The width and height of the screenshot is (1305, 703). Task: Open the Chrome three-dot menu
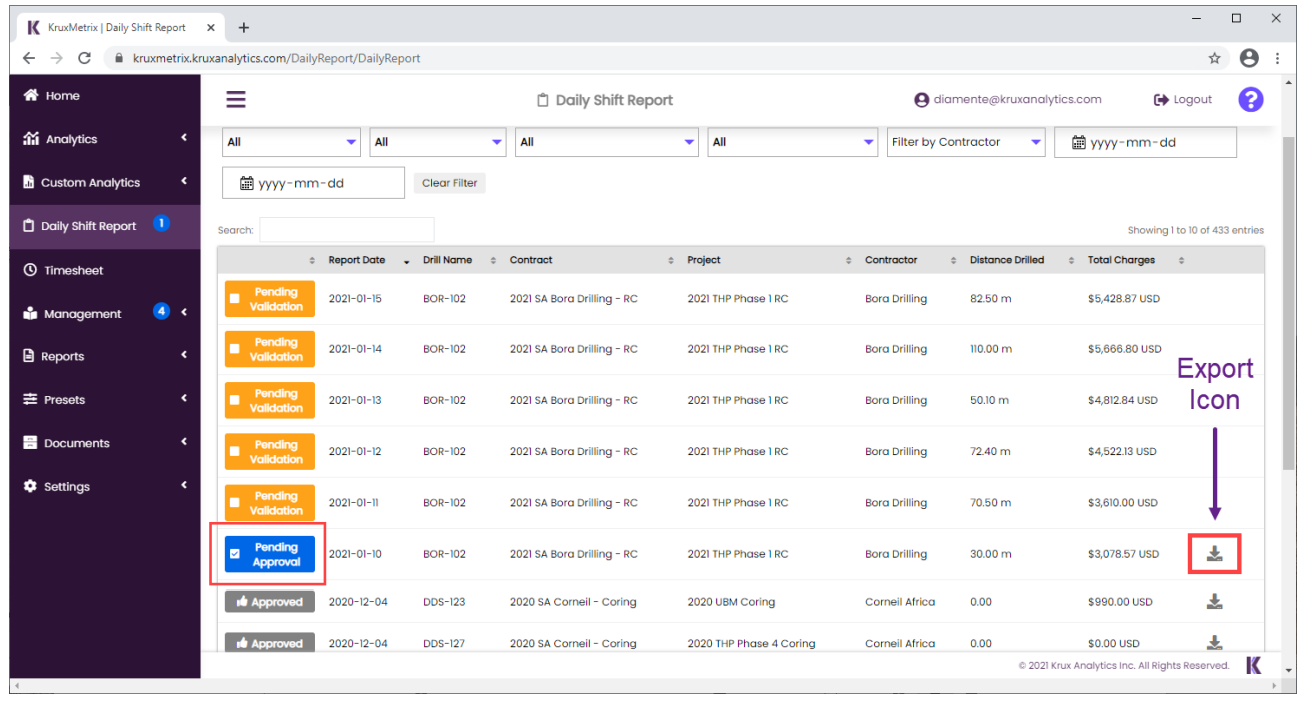[x=1278, y=58]
